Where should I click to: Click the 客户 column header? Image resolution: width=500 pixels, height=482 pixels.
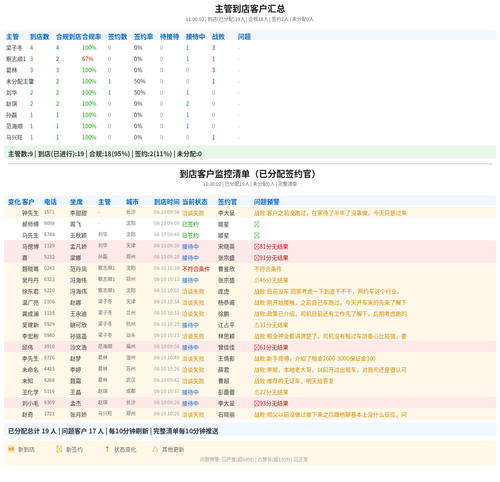click(28, 202)
